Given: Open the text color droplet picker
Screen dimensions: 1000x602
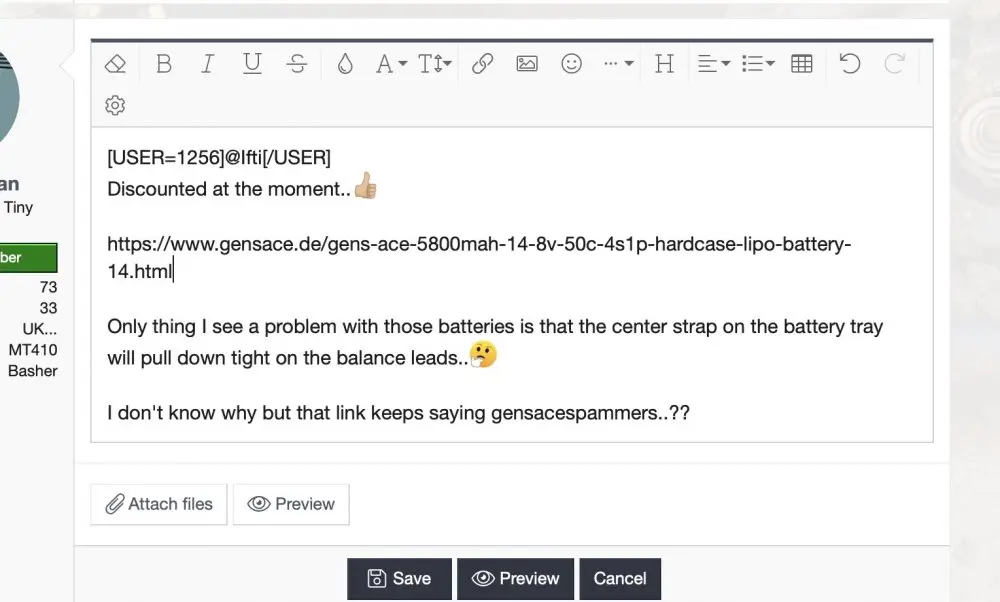Looking at the screenshot, I should point(345,64).
